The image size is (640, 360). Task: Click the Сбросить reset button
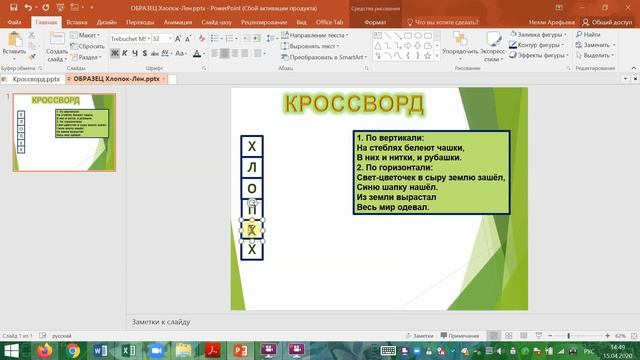[x=87, y=46]
